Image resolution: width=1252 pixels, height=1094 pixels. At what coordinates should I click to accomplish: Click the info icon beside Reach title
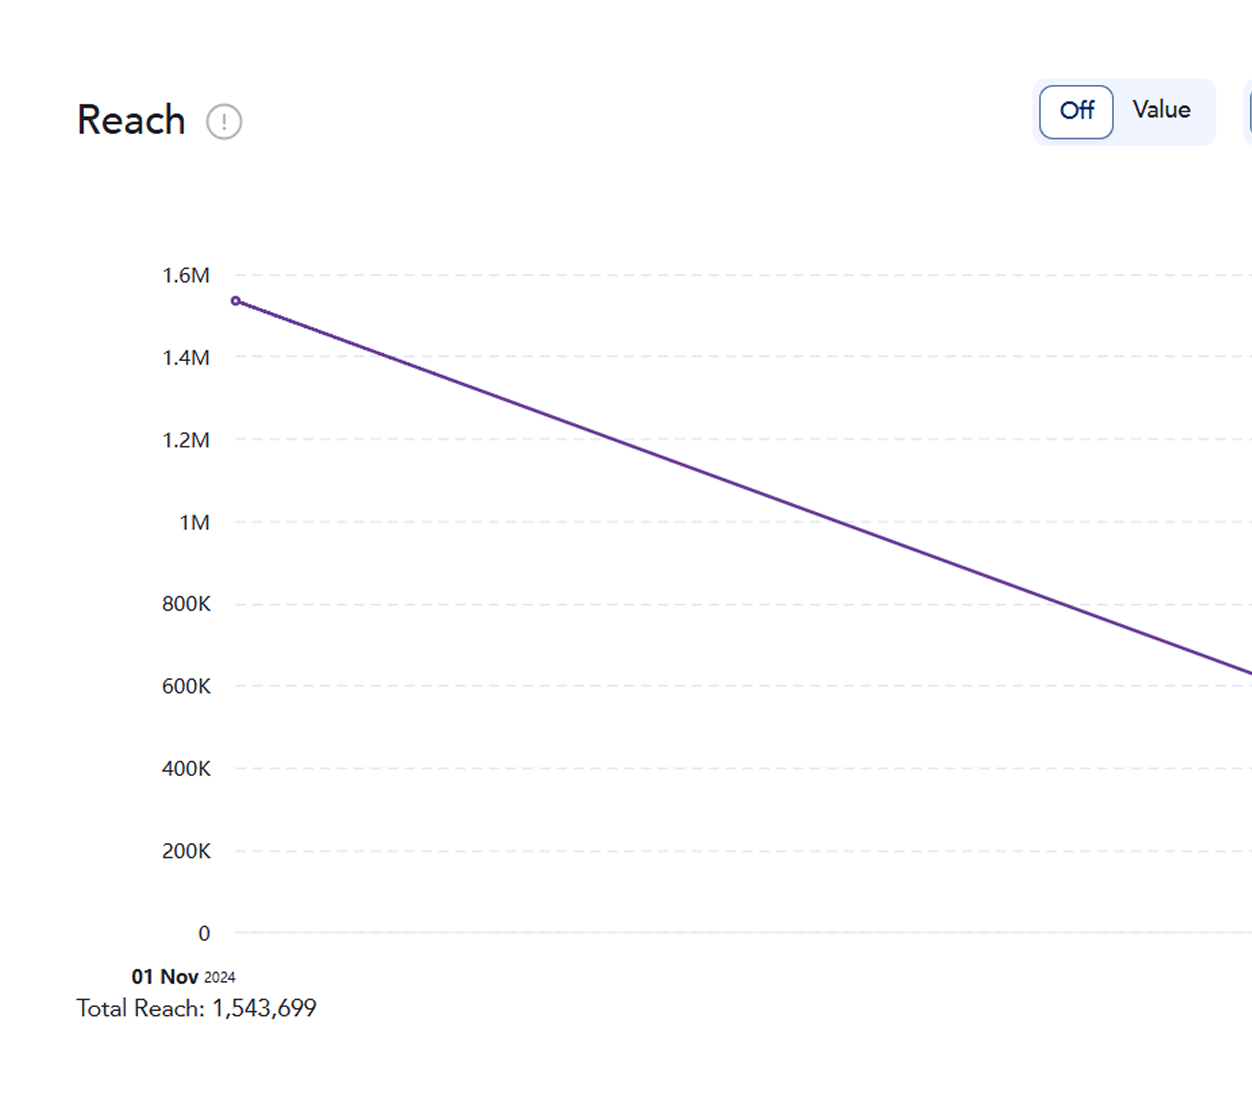(224, 122)
